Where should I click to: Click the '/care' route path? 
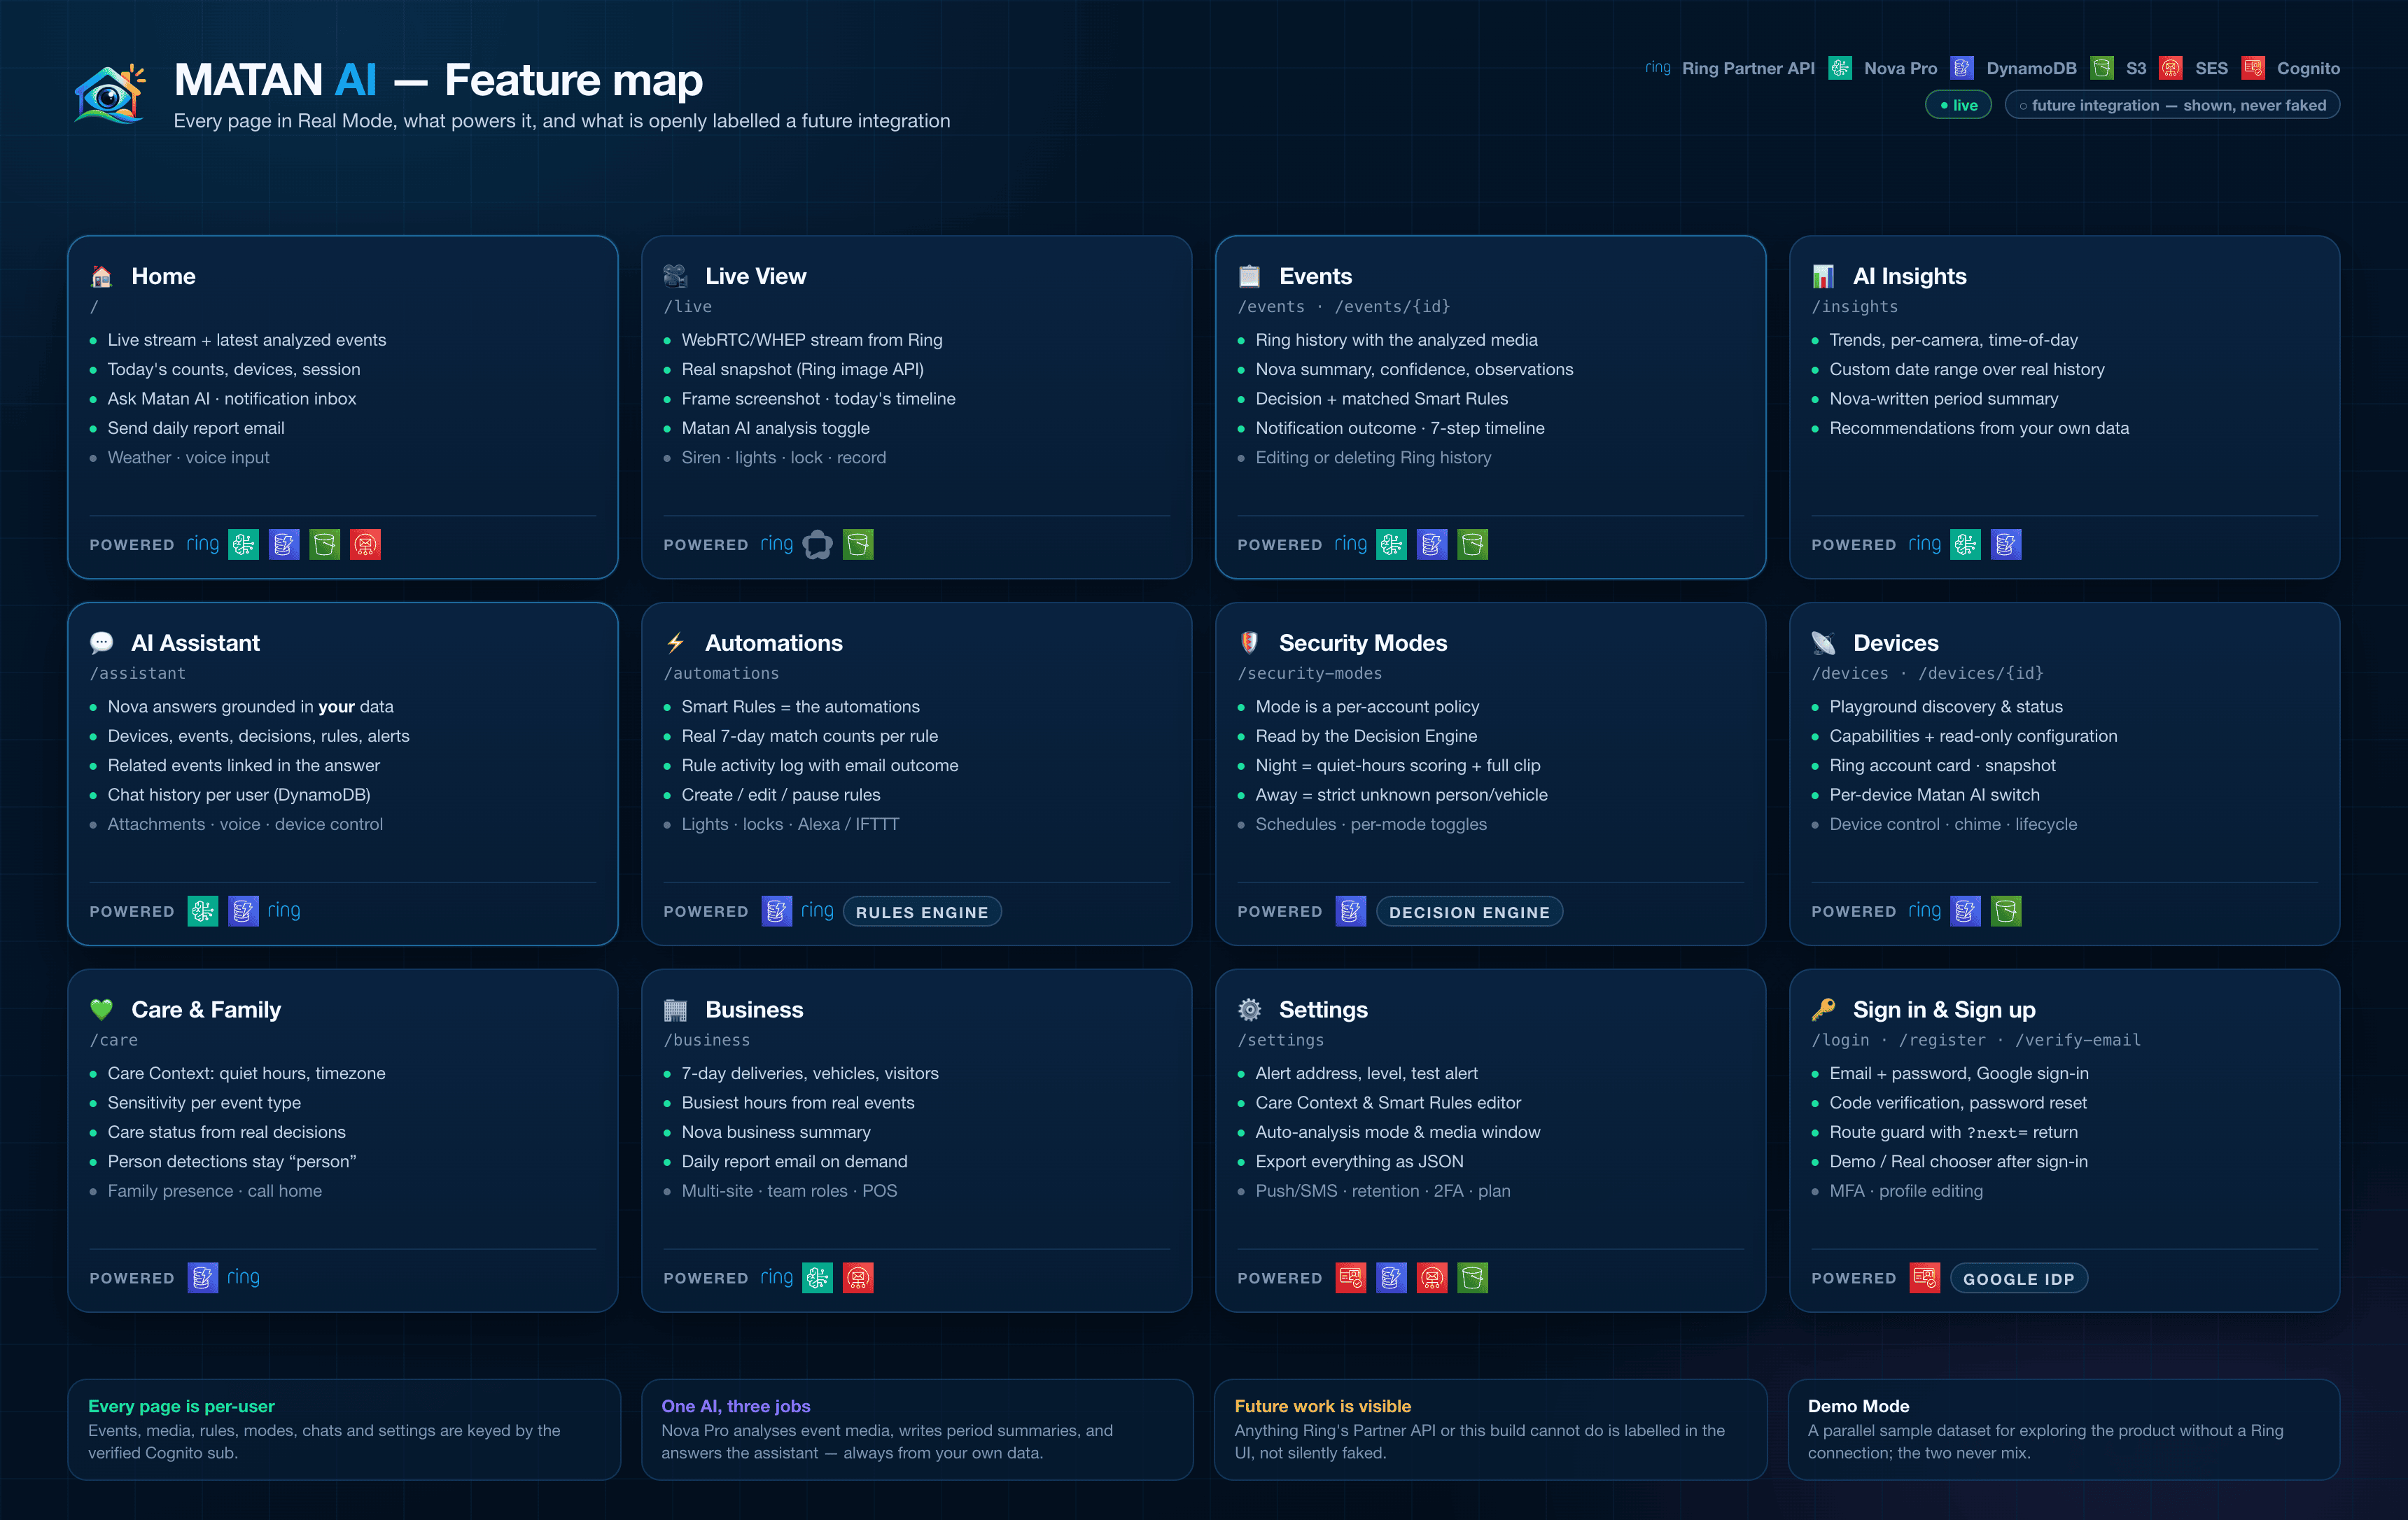coord(114,1040)
